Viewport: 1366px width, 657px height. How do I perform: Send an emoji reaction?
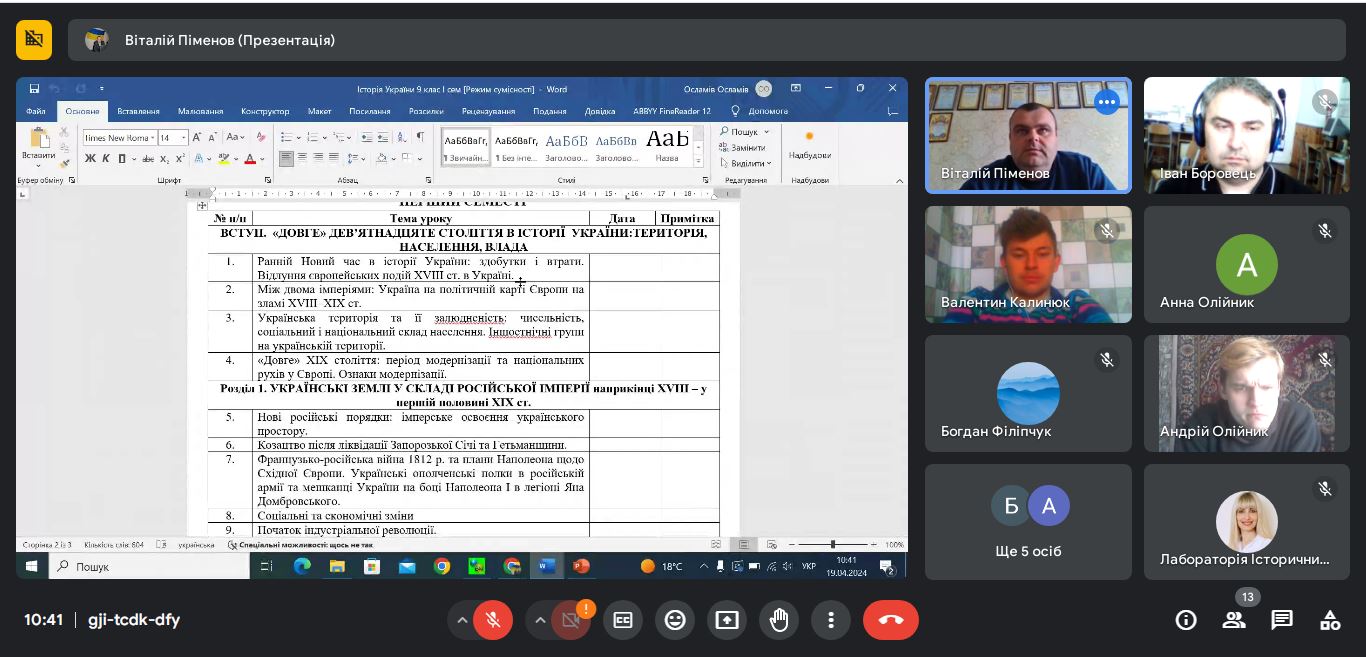point(675,620)
